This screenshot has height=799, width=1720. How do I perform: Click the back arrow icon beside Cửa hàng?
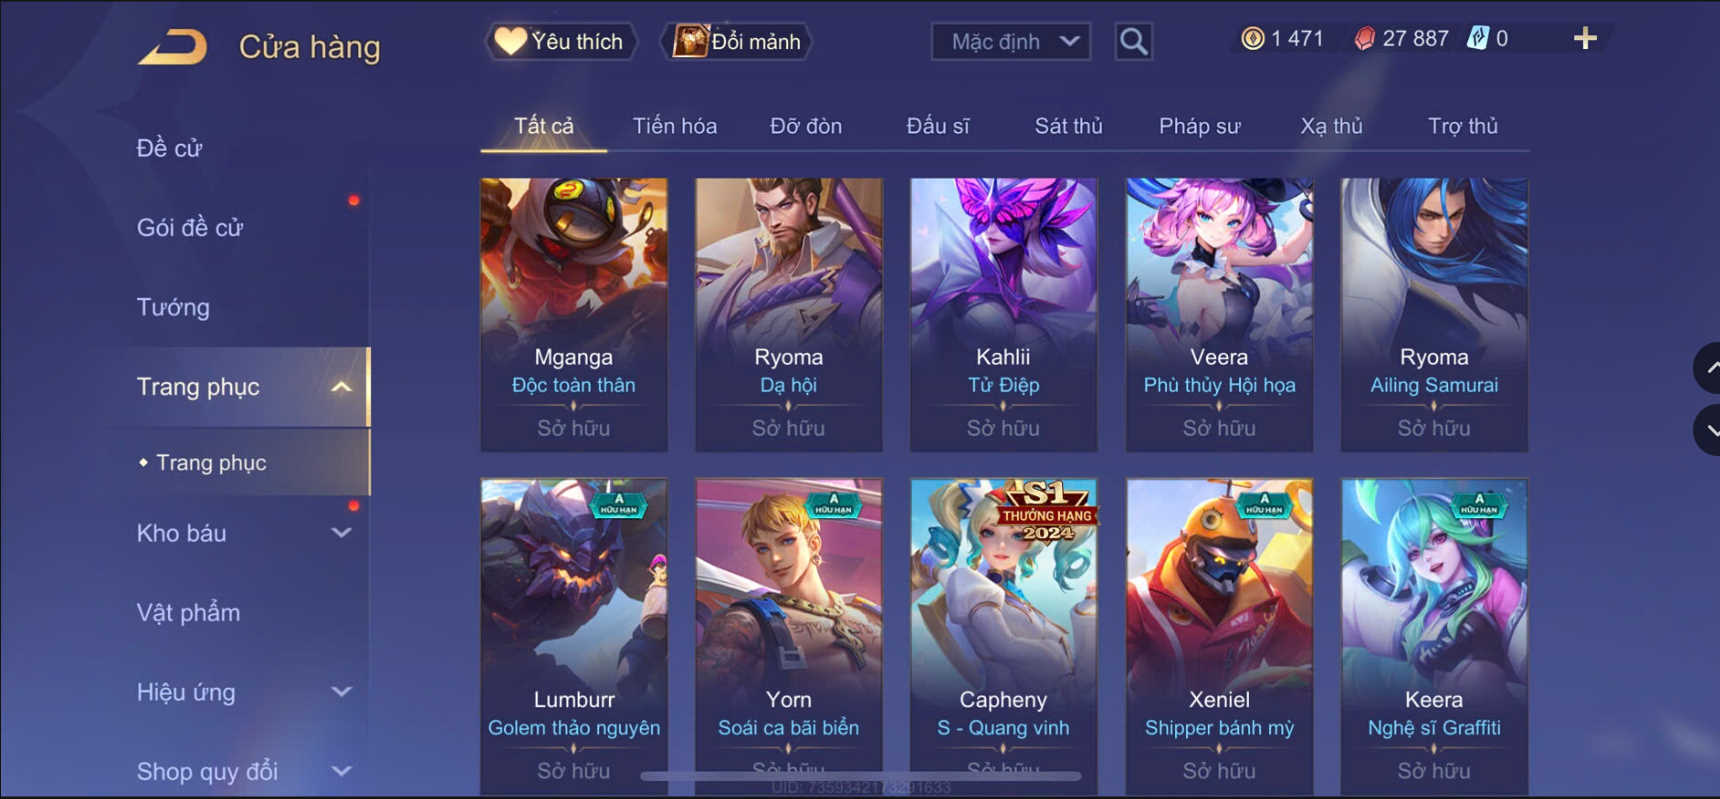coord(172,47)
